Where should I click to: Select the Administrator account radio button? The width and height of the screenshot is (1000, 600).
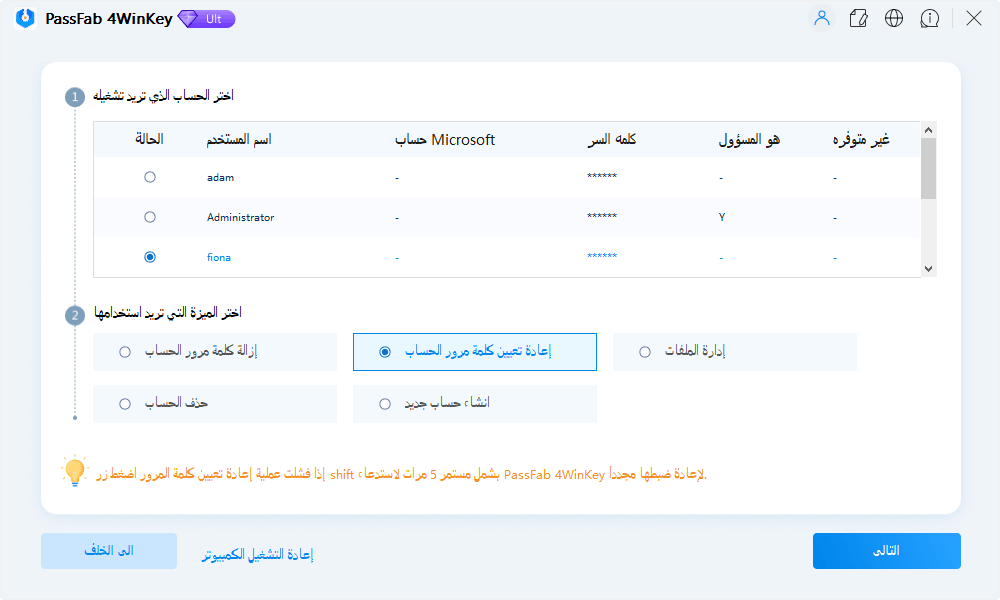point(150,217)
